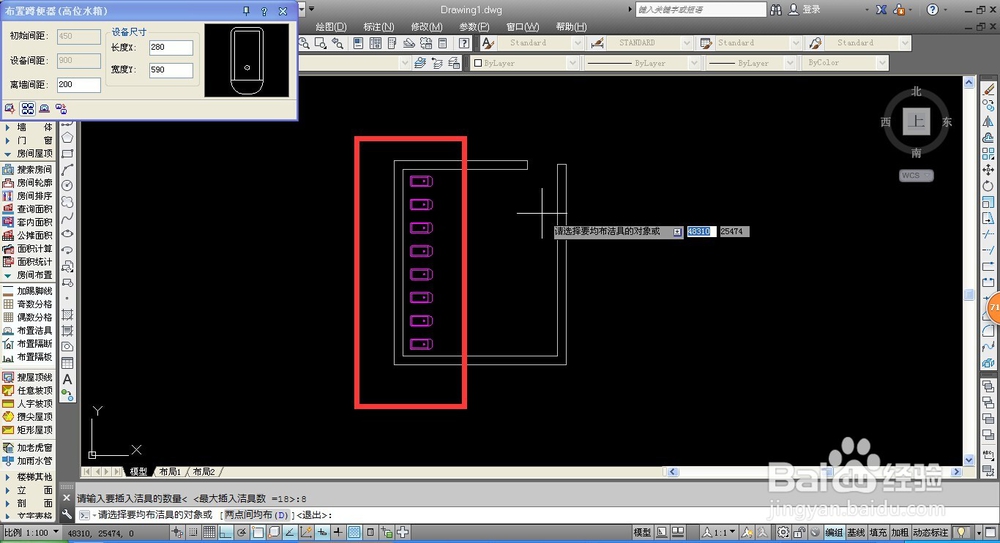Select the fourth placement icon in dialog
This screenshot has width=1000, height=543.
click(x=61, y=108)
